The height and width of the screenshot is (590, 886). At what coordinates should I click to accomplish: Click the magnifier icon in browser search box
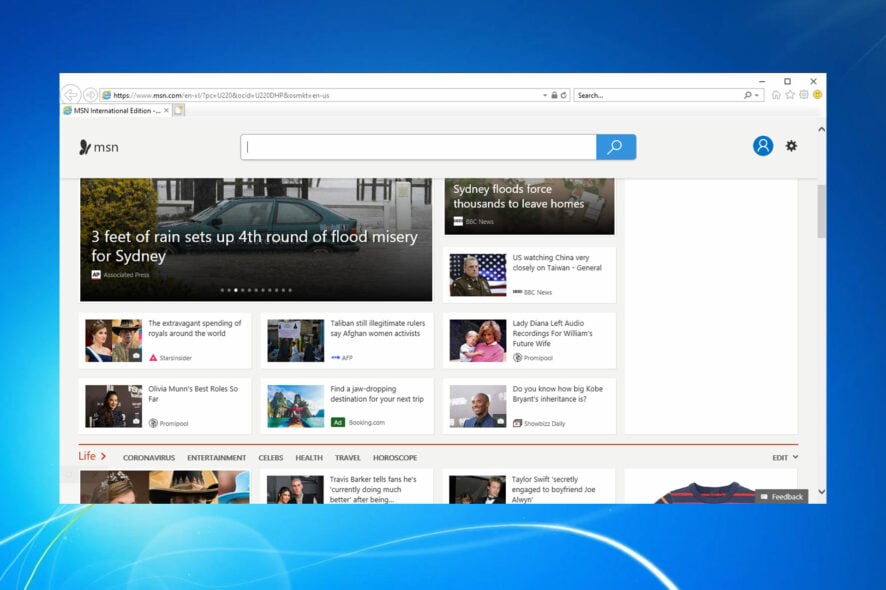coord(748,95)
